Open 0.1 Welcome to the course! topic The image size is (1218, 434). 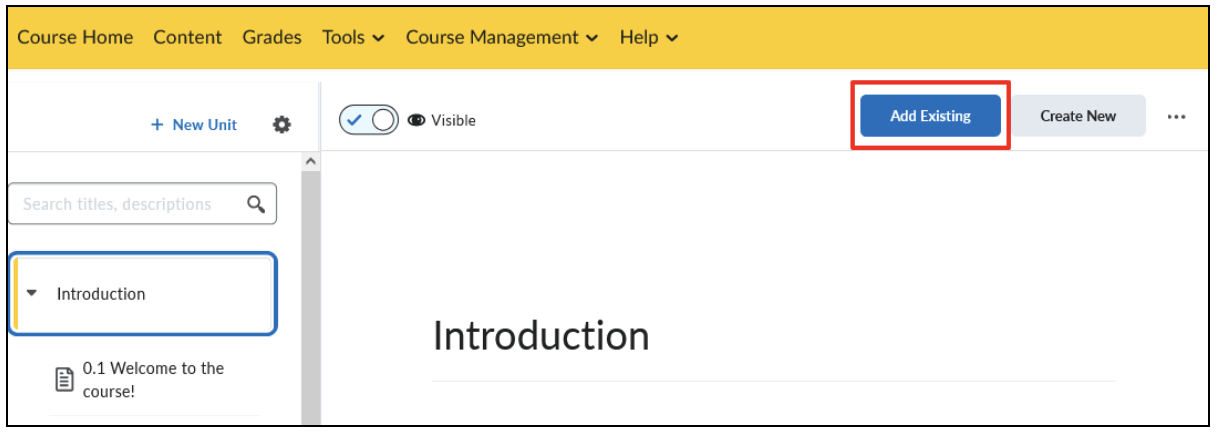tap(154, 380)
